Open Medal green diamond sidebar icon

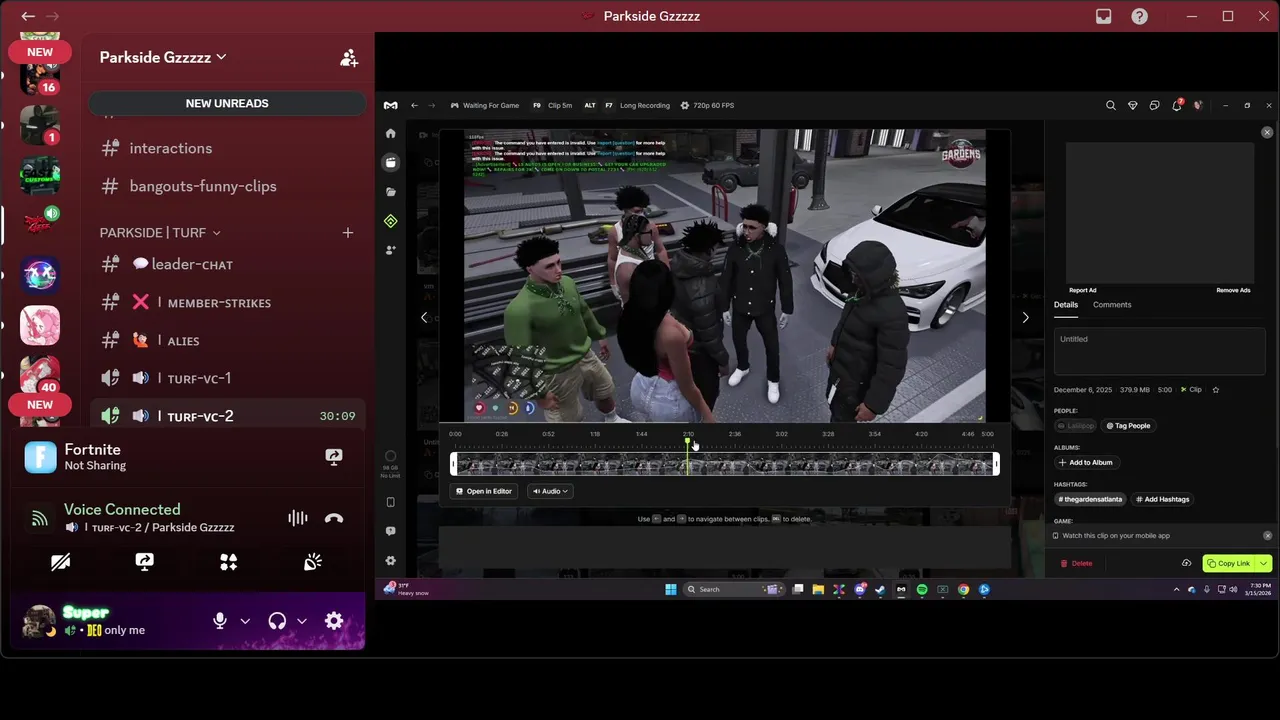(x=390, y=221)
